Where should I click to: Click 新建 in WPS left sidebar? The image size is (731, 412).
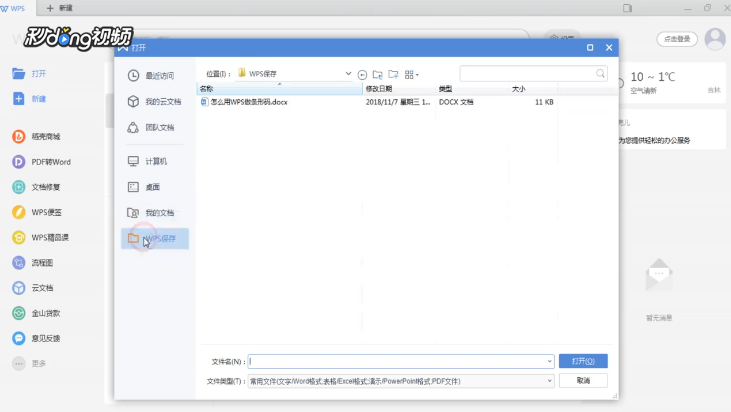29,99
